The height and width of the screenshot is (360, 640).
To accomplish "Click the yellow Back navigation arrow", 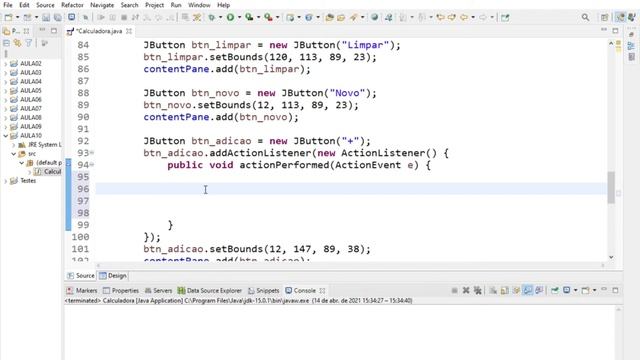I will point(464,17).
